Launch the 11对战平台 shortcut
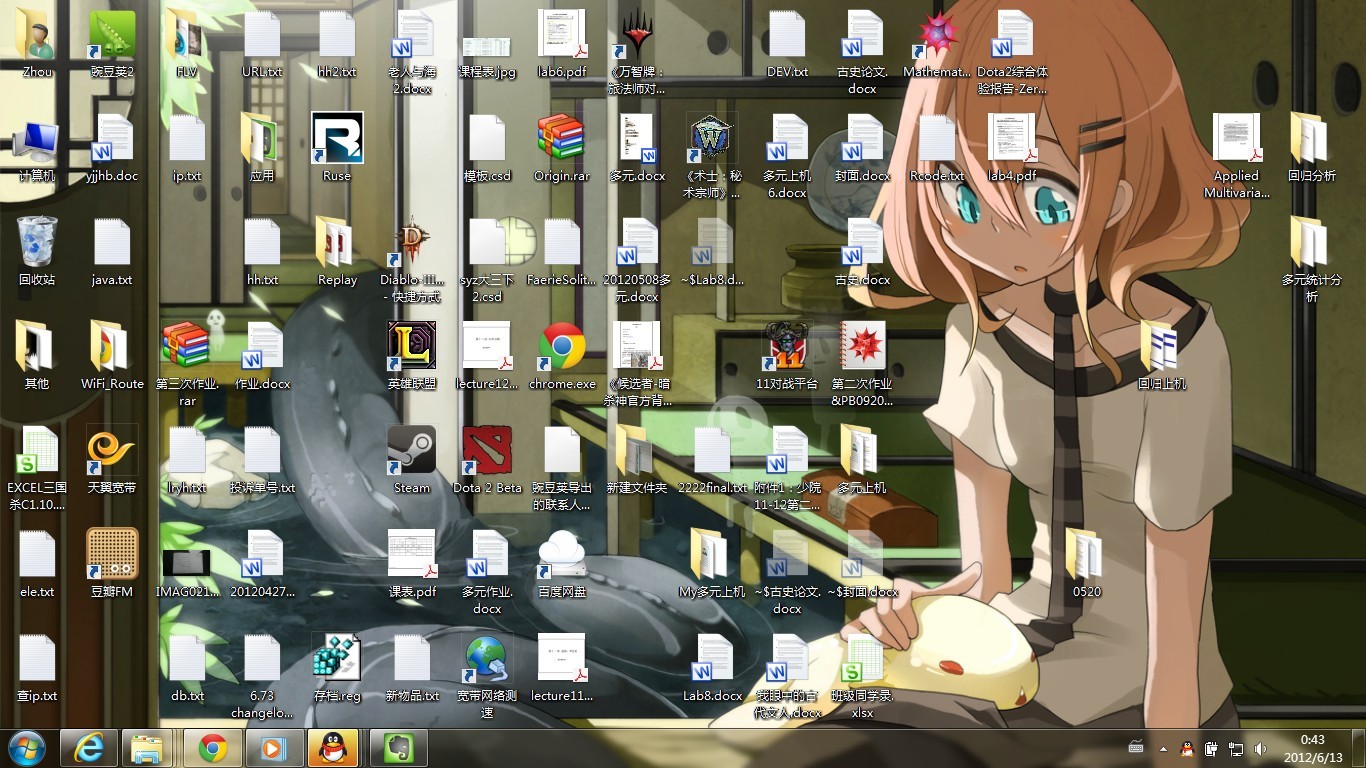This screenshot has height=768, width=1366. [x=787, y=346]
